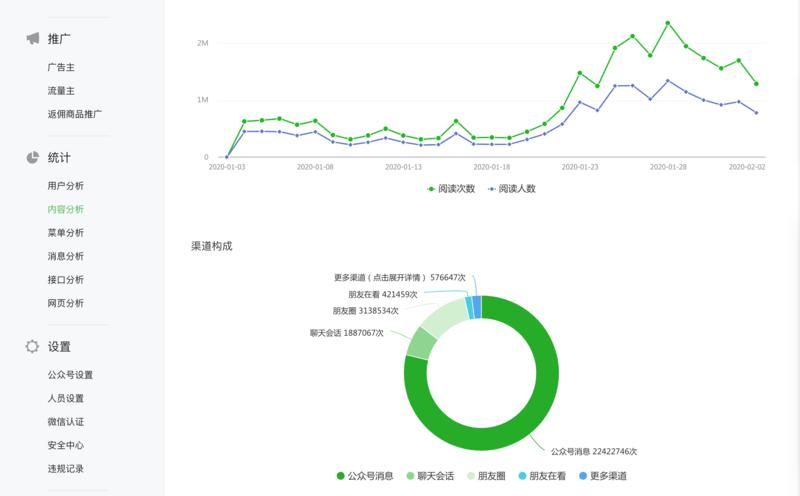Toggle 朋友在看 in the donut legend
800x496 pixels.
point(542,476)
